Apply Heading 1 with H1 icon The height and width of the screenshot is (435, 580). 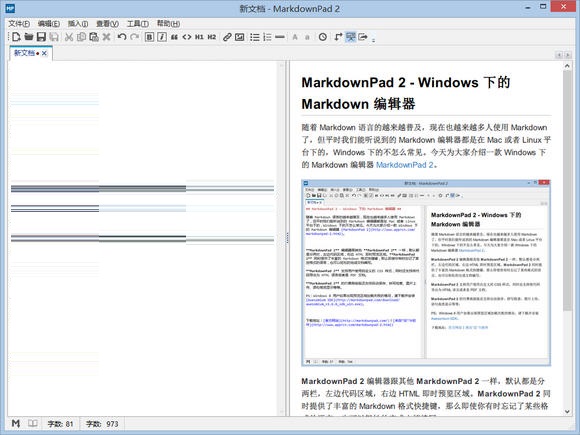point(199,37)
